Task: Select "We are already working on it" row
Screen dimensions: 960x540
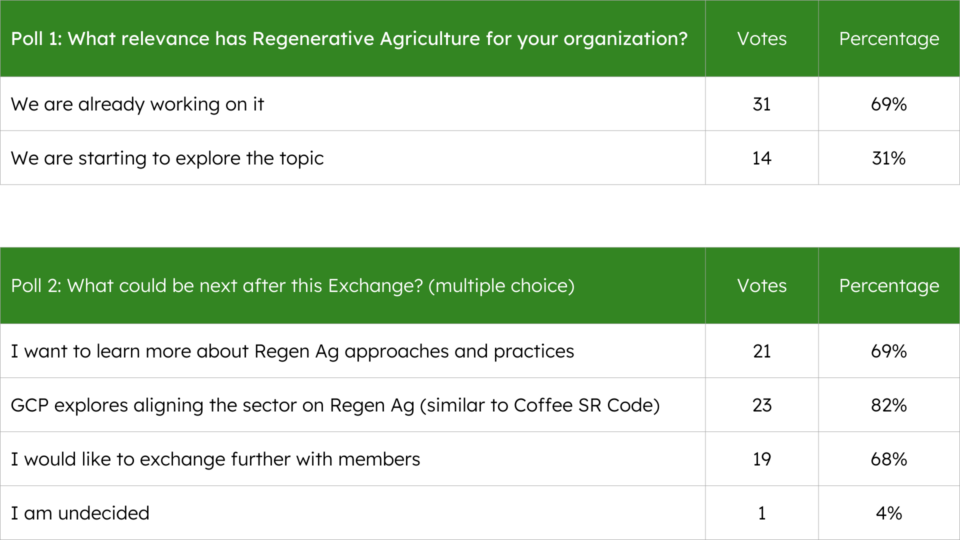Action: (x=138, y=104)
